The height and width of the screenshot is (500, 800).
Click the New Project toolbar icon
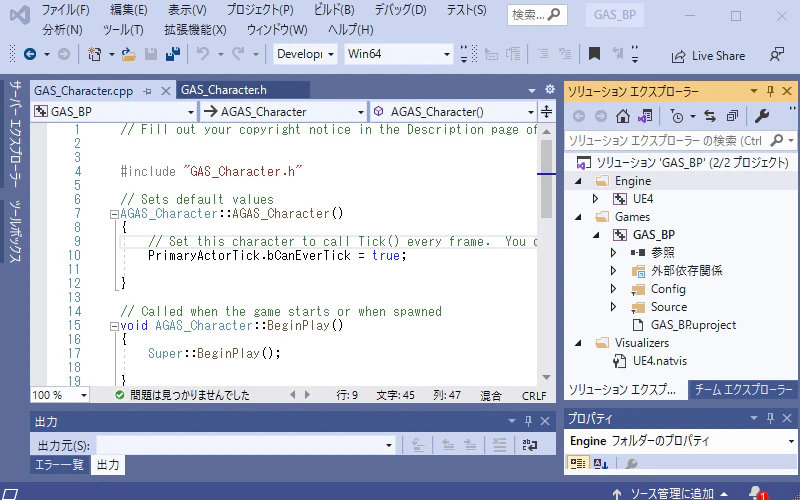(x=94, y=54)
